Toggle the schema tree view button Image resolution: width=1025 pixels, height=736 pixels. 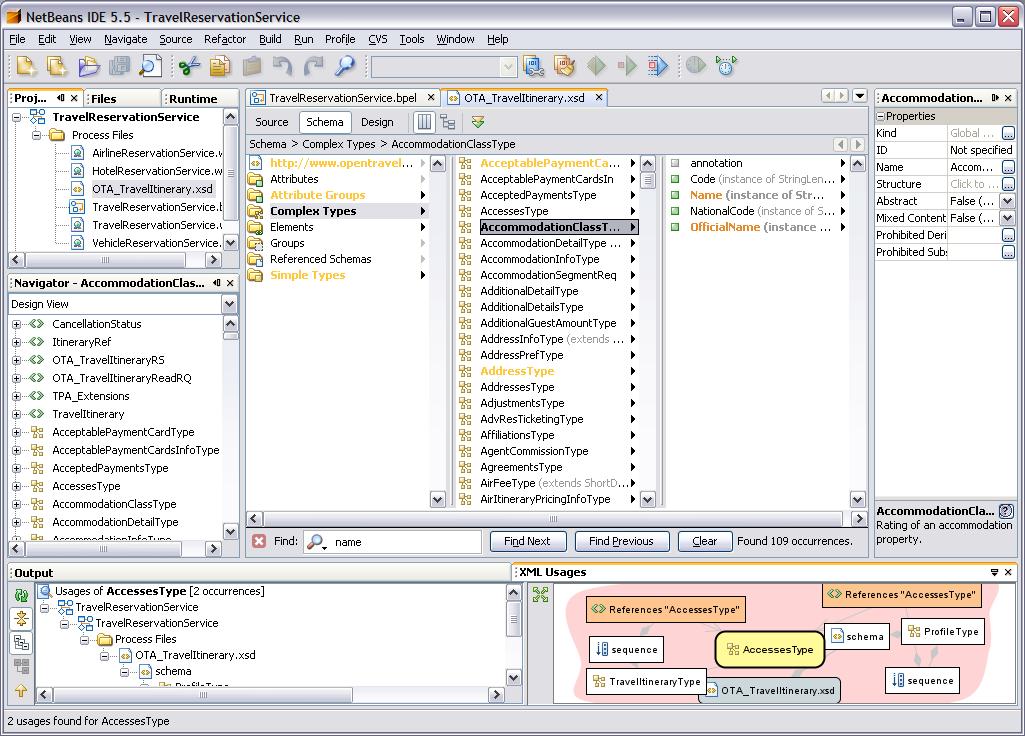pyautogui.click(x=448, y=122)
